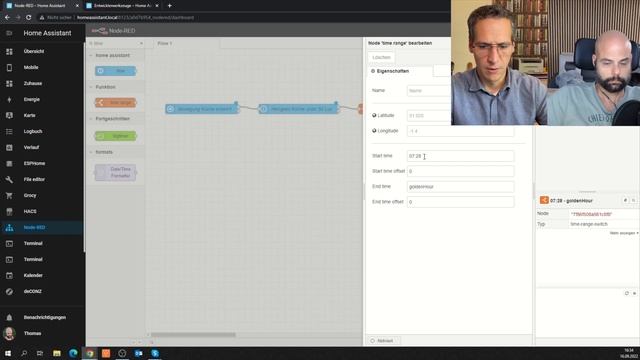
Task: Click the 07:28 - goldenHour info title
Action: click(x=571, y=200)
